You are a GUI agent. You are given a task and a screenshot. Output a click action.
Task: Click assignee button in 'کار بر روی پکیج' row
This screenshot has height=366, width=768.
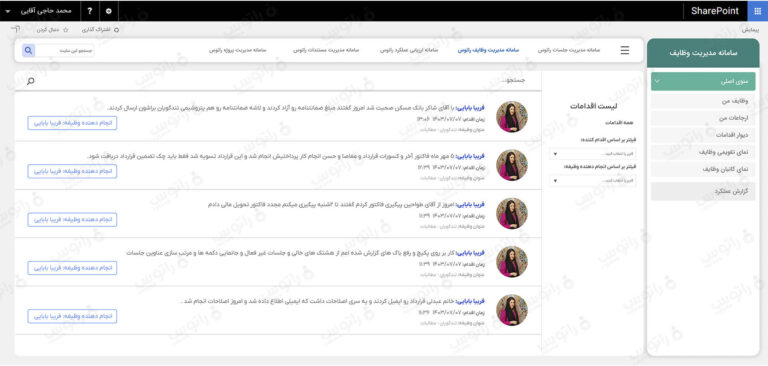point(72,268)
